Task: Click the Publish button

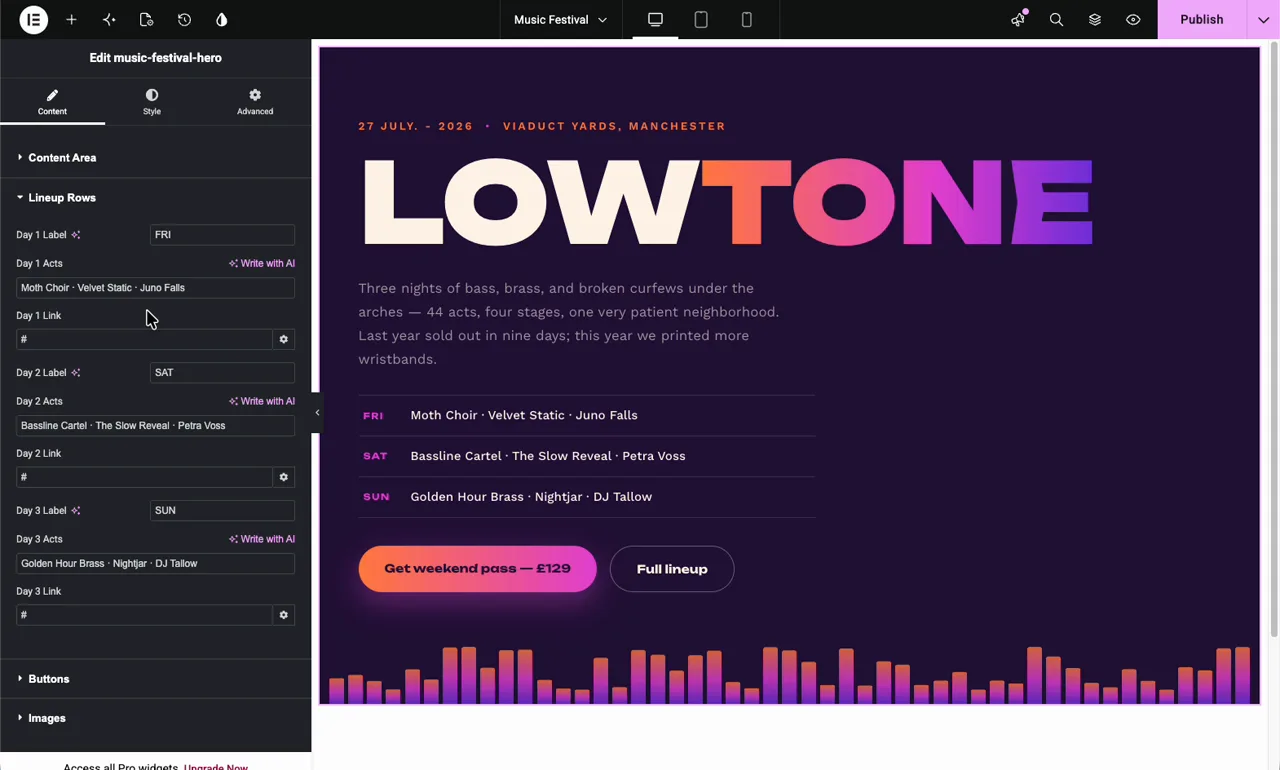Action: (x=1202, y=19)
